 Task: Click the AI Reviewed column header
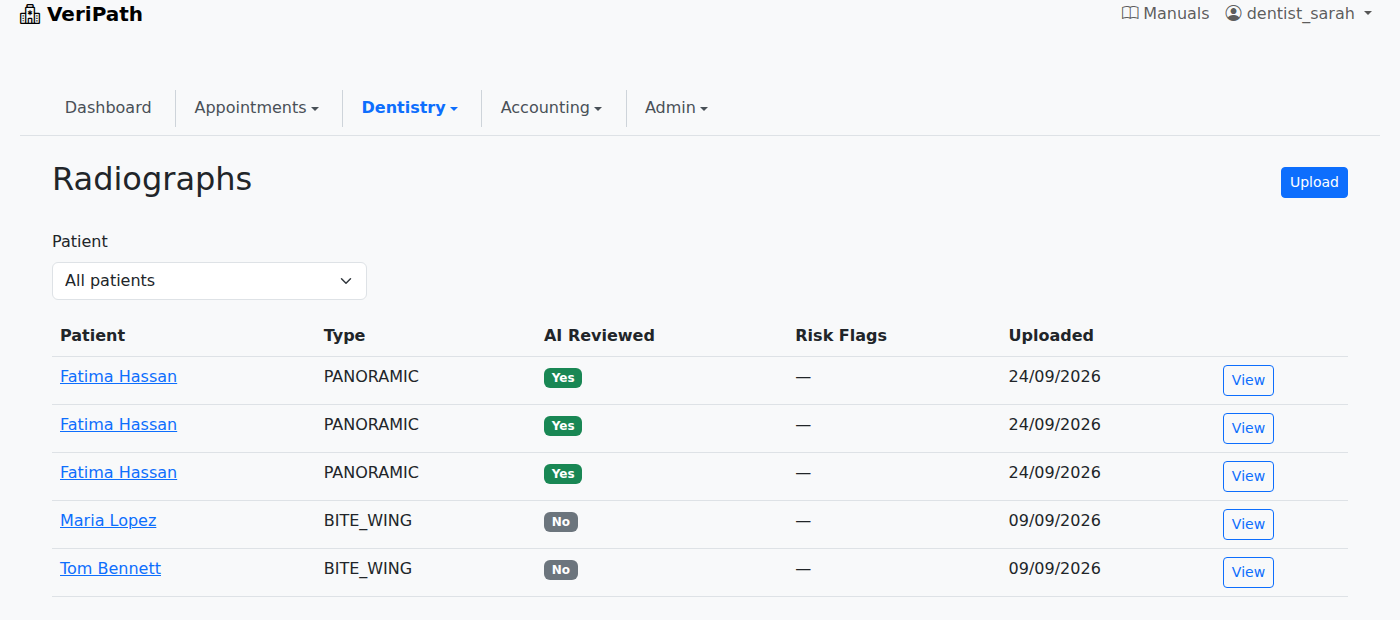click(599, 336)
